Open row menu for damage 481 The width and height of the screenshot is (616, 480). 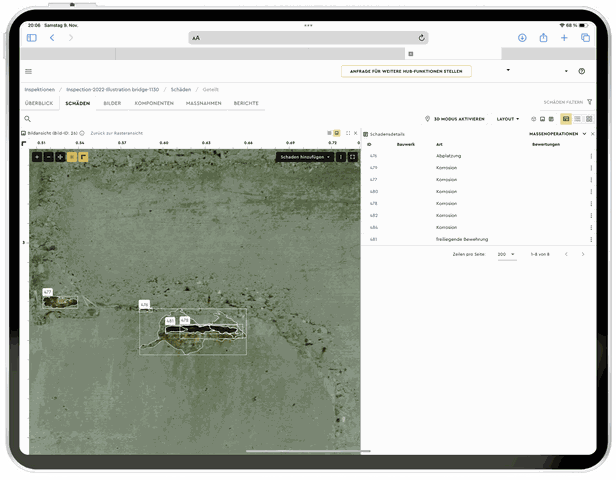click(591, 239)
